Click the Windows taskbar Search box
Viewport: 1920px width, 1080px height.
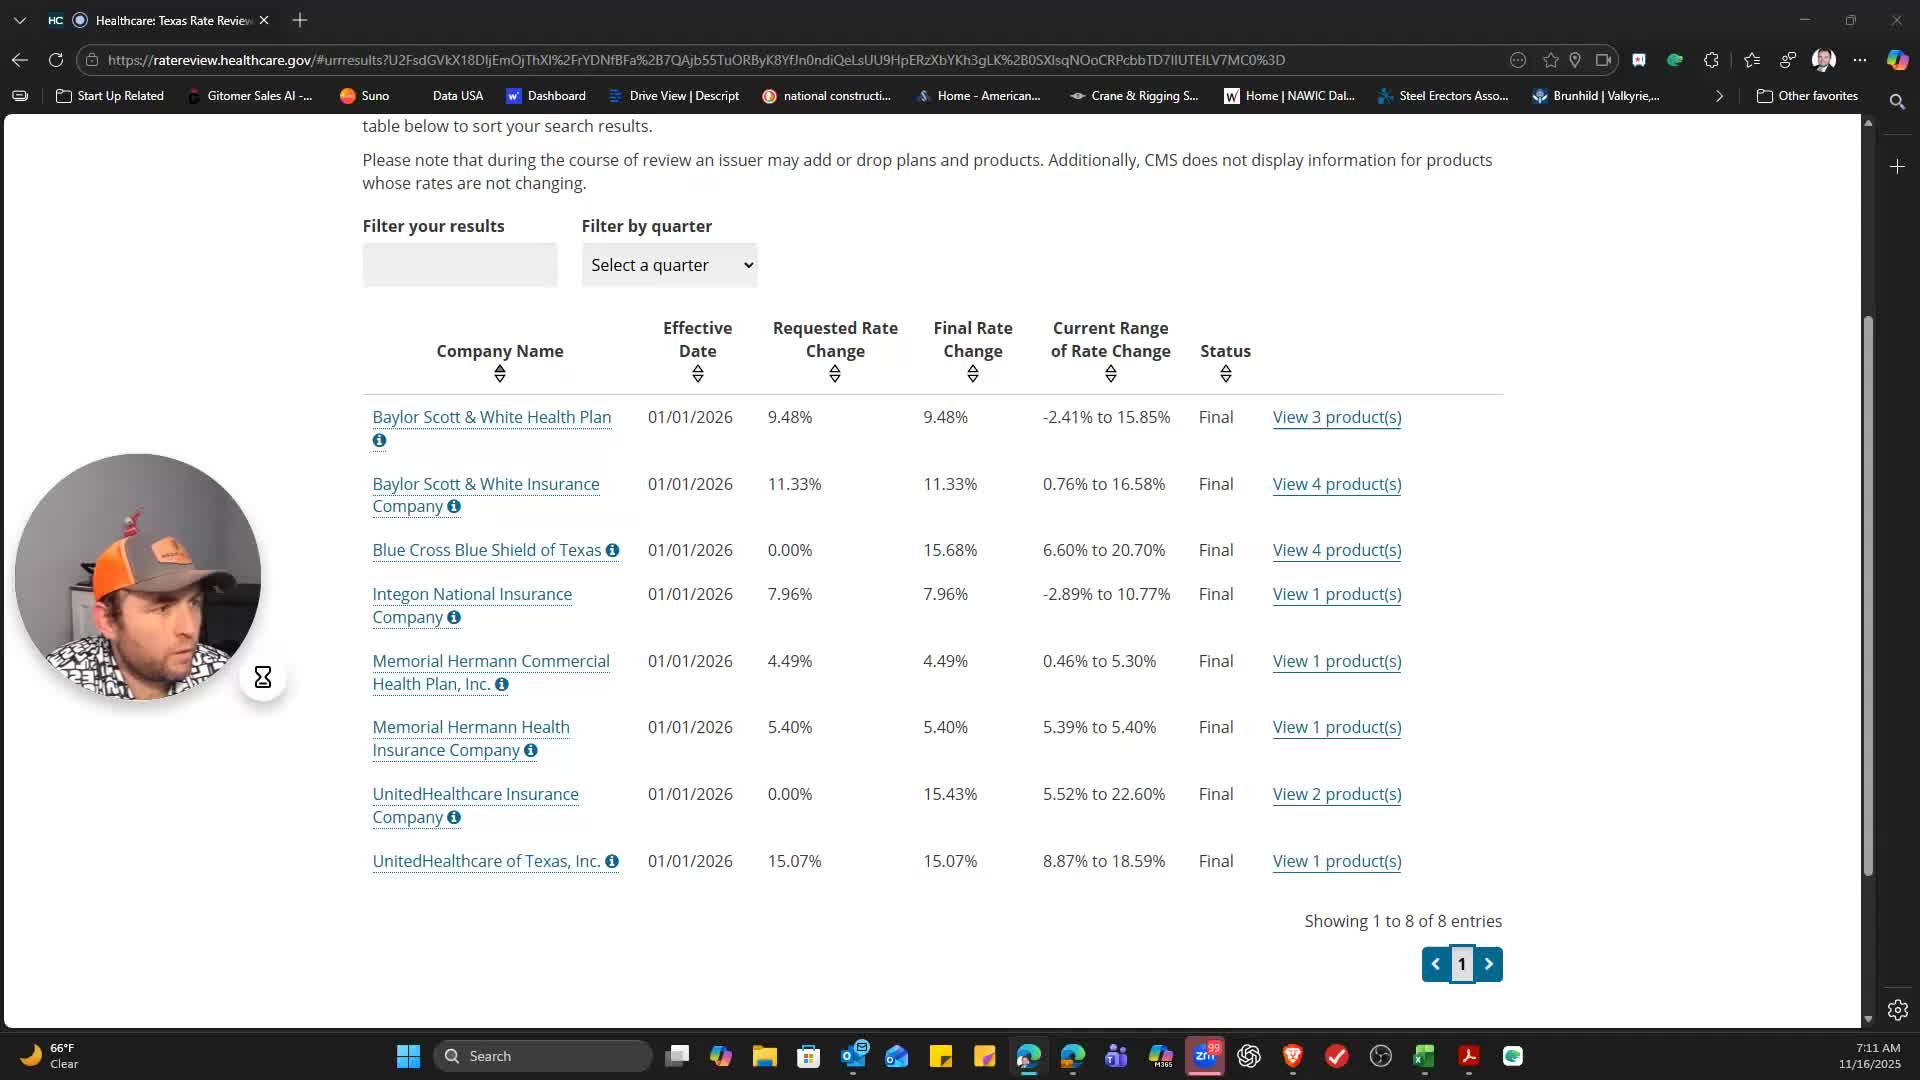tap(543, 1056)
